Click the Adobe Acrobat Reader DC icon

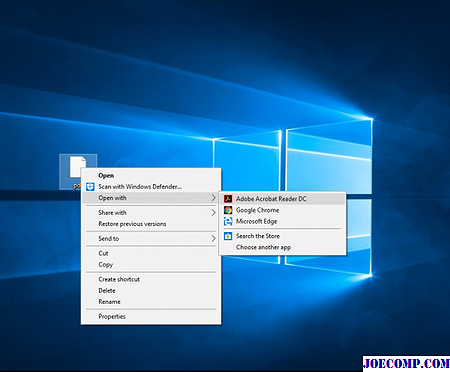point(228,199)
